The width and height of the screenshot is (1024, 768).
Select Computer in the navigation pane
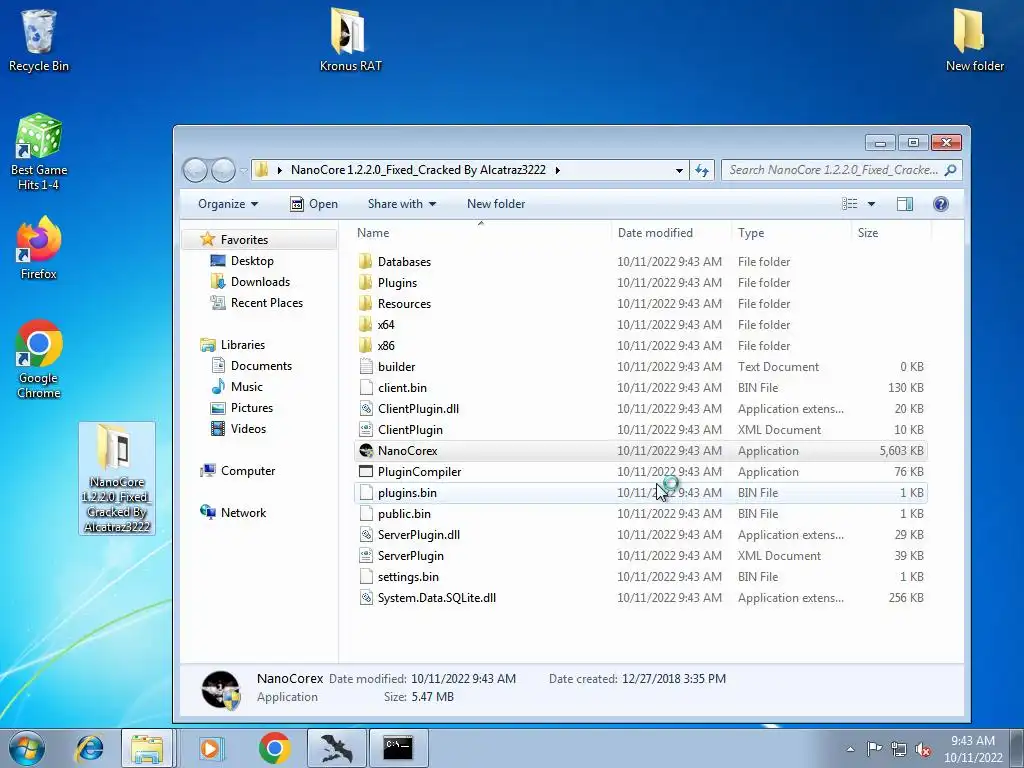(248, 471)
